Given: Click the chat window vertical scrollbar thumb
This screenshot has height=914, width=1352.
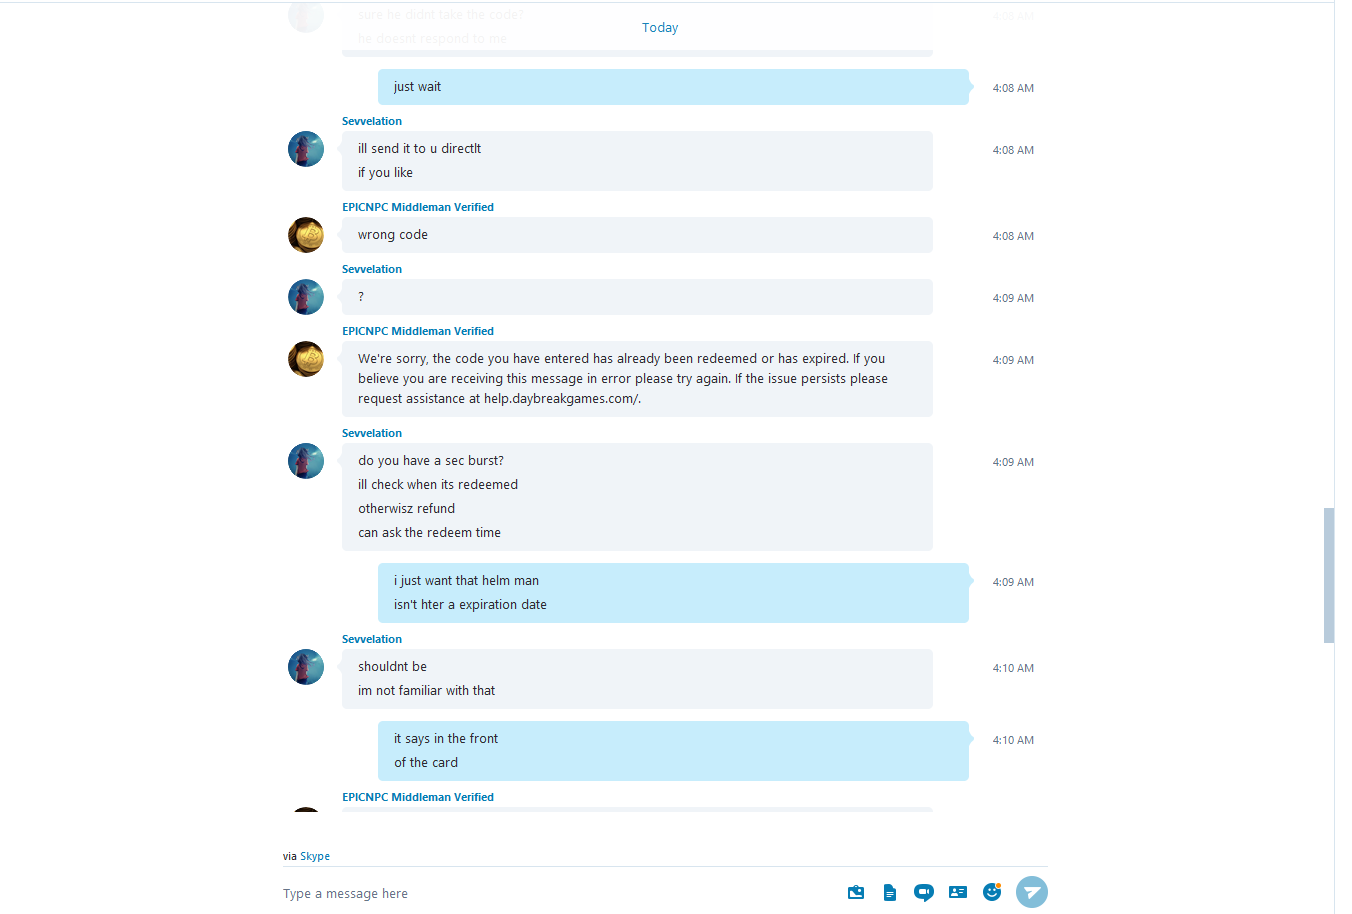Looking at the screenshot, I should click(1329, 575).
